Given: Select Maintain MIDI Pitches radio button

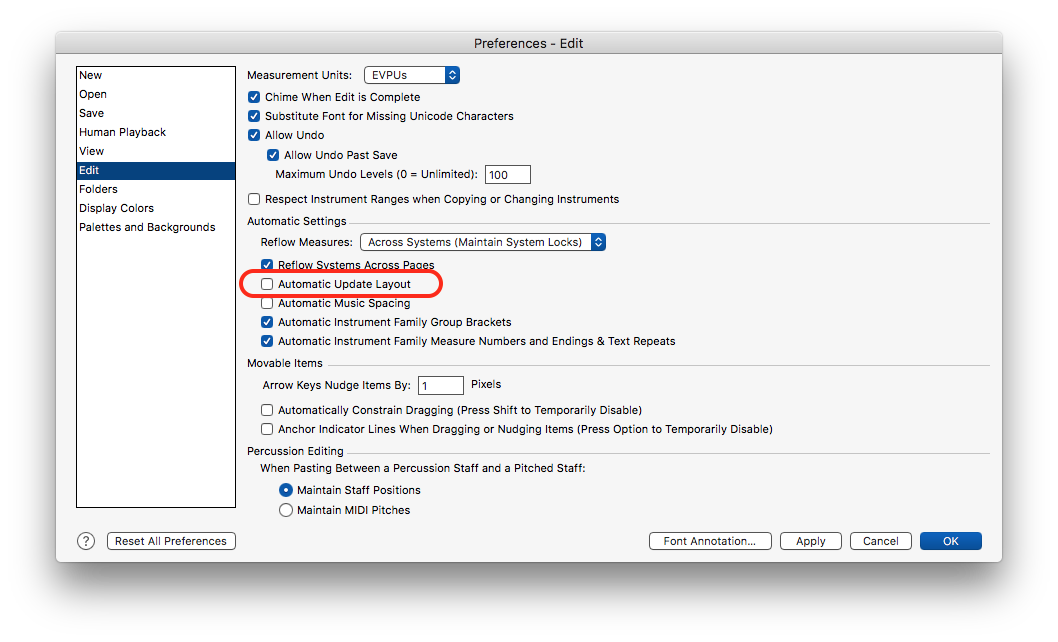Looking at the screenshot, I should pyautogui.click(x=286, y=510).
